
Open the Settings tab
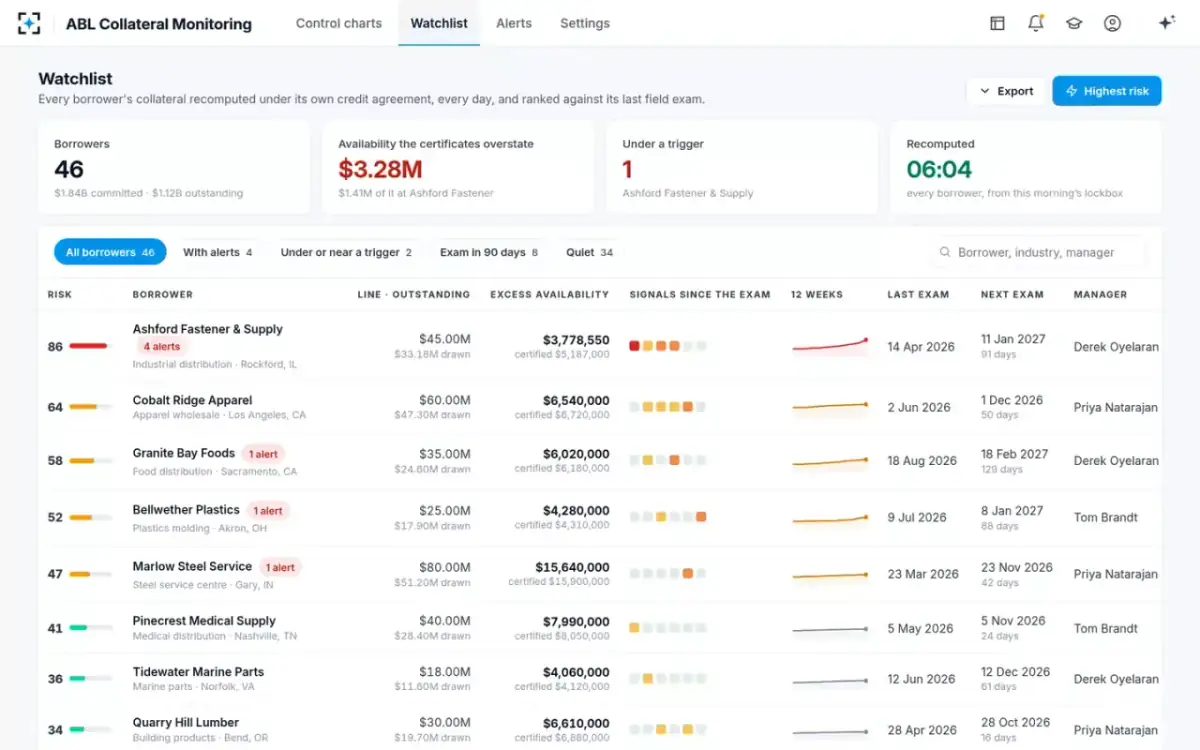[x=585, y=23]
